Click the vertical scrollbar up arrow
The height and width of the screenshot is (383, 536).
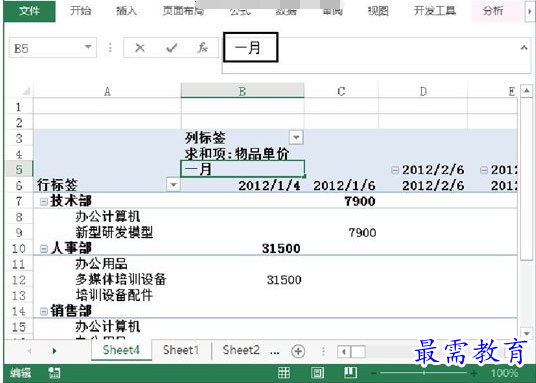pyautogui.click(x=526, y=91)
